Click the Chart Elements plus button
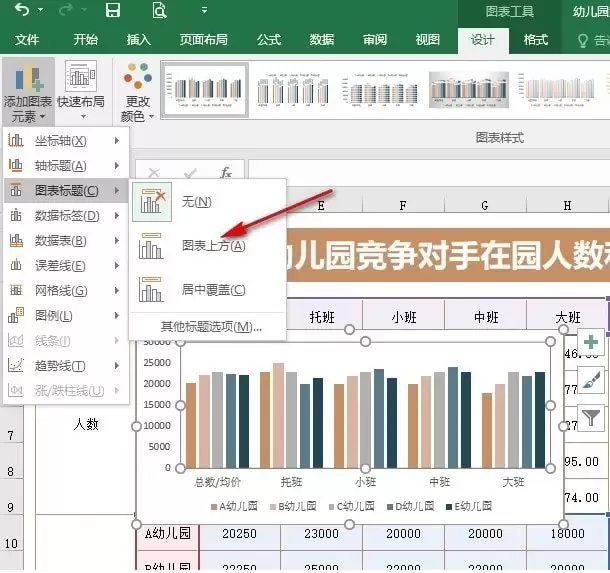This screenshot has width=610, height=573. (x=591, y=343)
